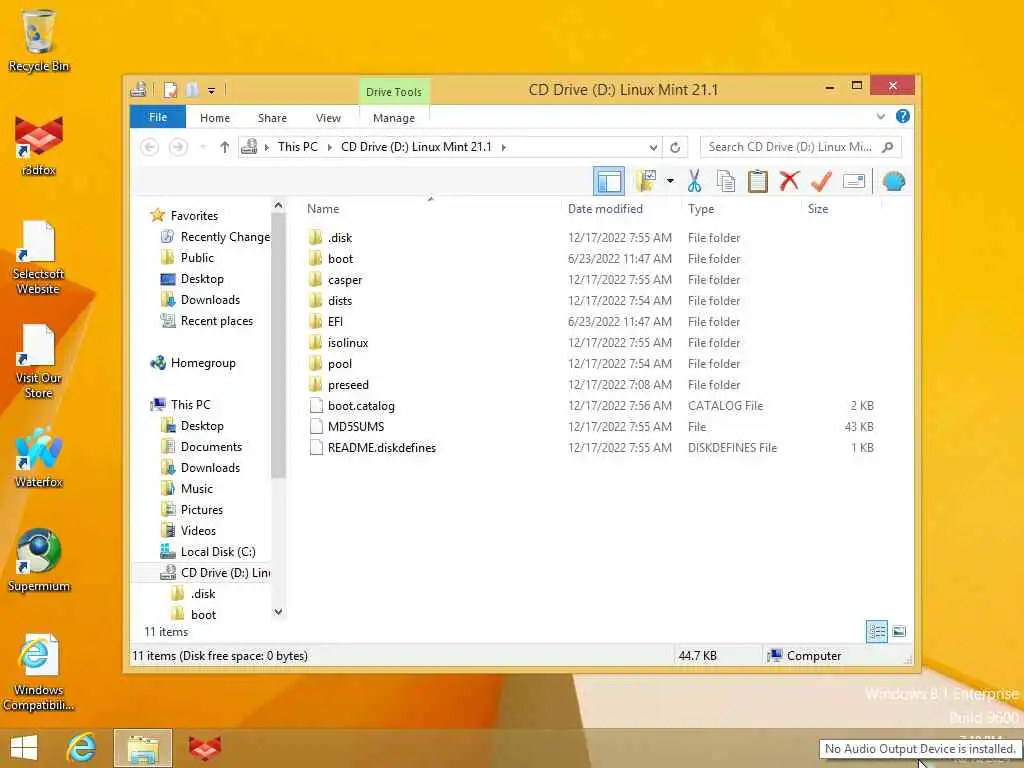Click the Cut scissors icon
The width and height of the screenshot is (1024, 768).
click(694, 181)
